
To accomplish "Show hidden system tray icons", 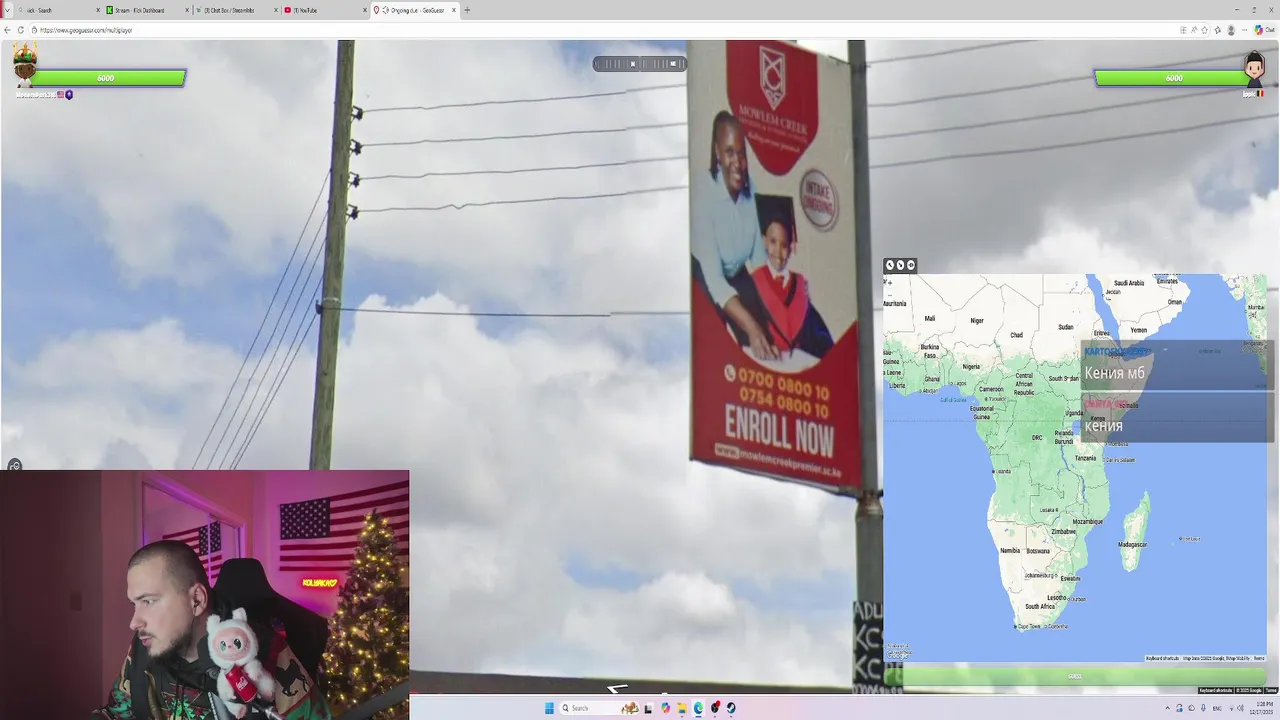I will 1168,708.
